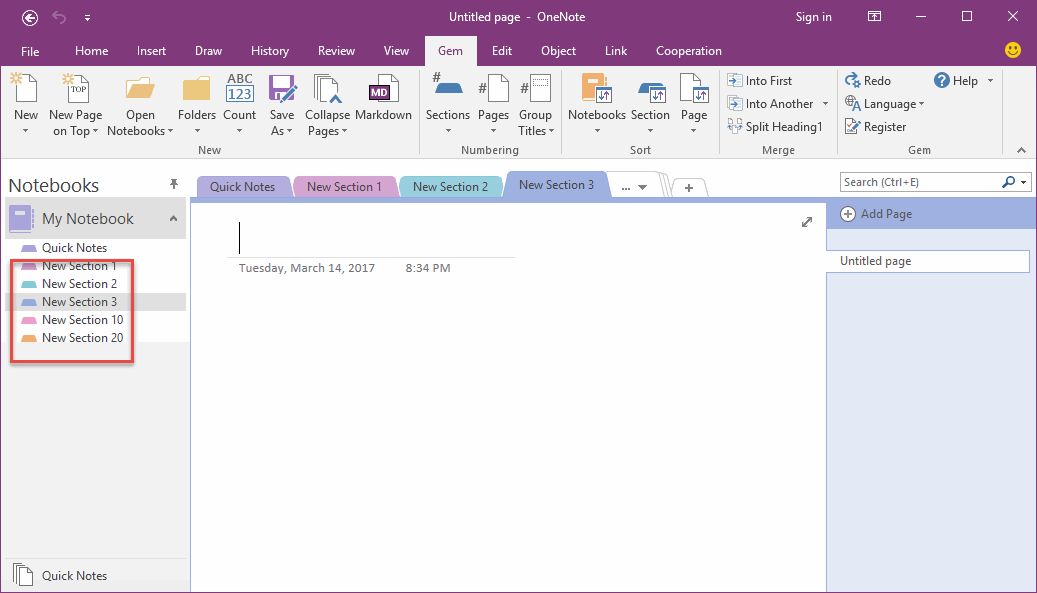Switch to the Home ribbon tab
The width and height of the screenshot is (1037, 593).
pos(91,51)
